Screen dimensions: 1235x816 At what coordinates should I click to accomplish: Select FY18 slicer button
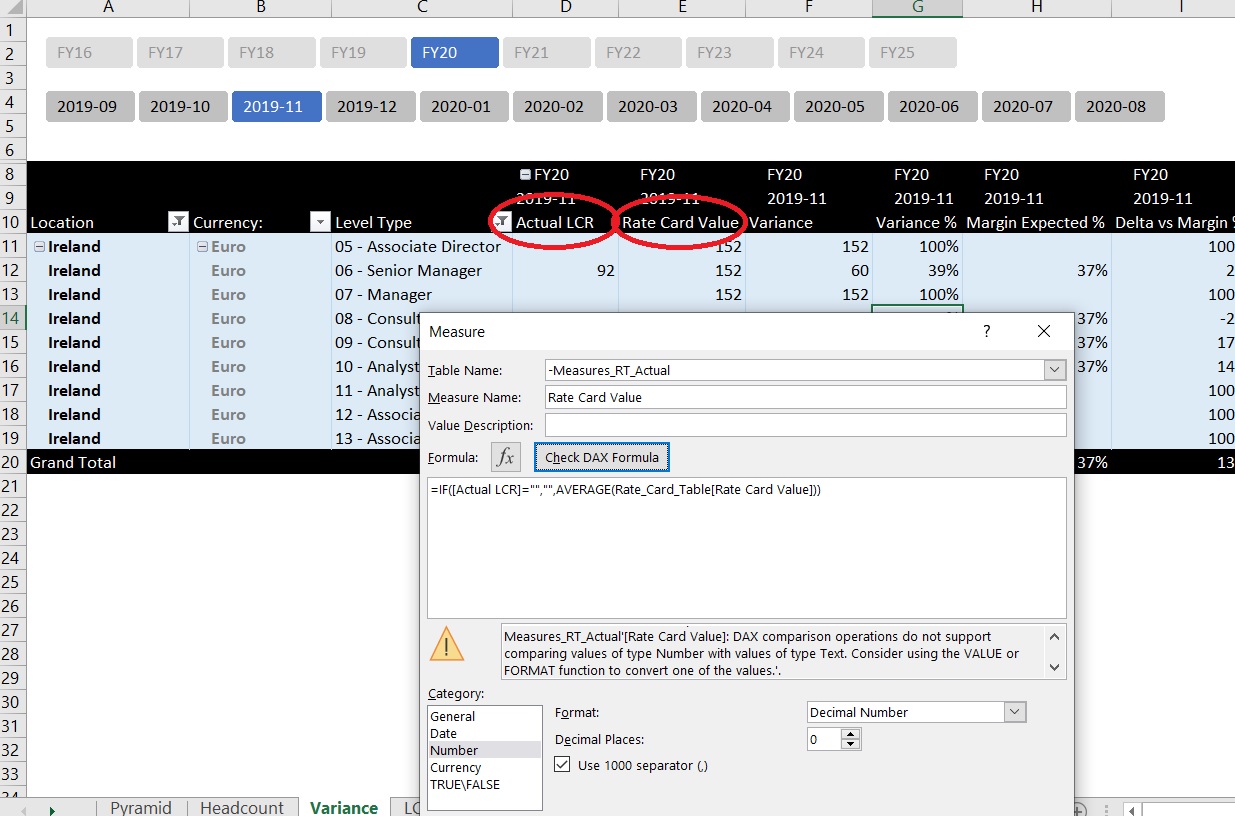pyautogui.click(x=272, y=53)
